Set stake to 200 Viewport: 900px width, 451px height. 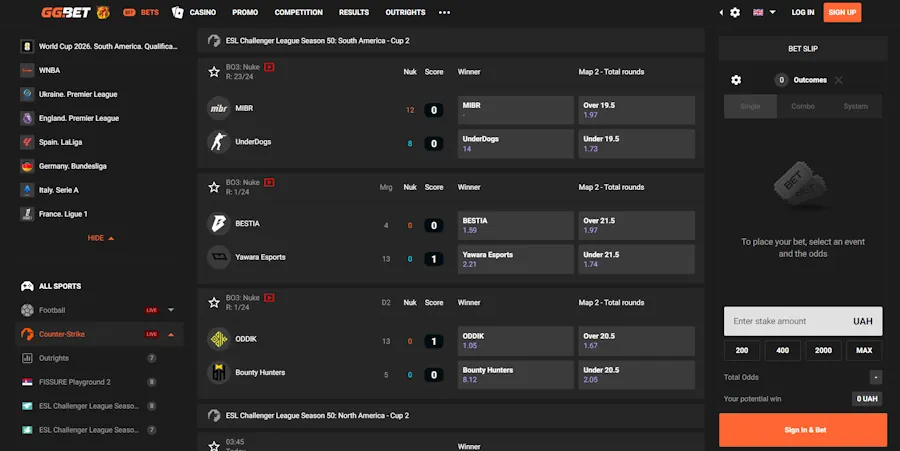click(742, 350)
